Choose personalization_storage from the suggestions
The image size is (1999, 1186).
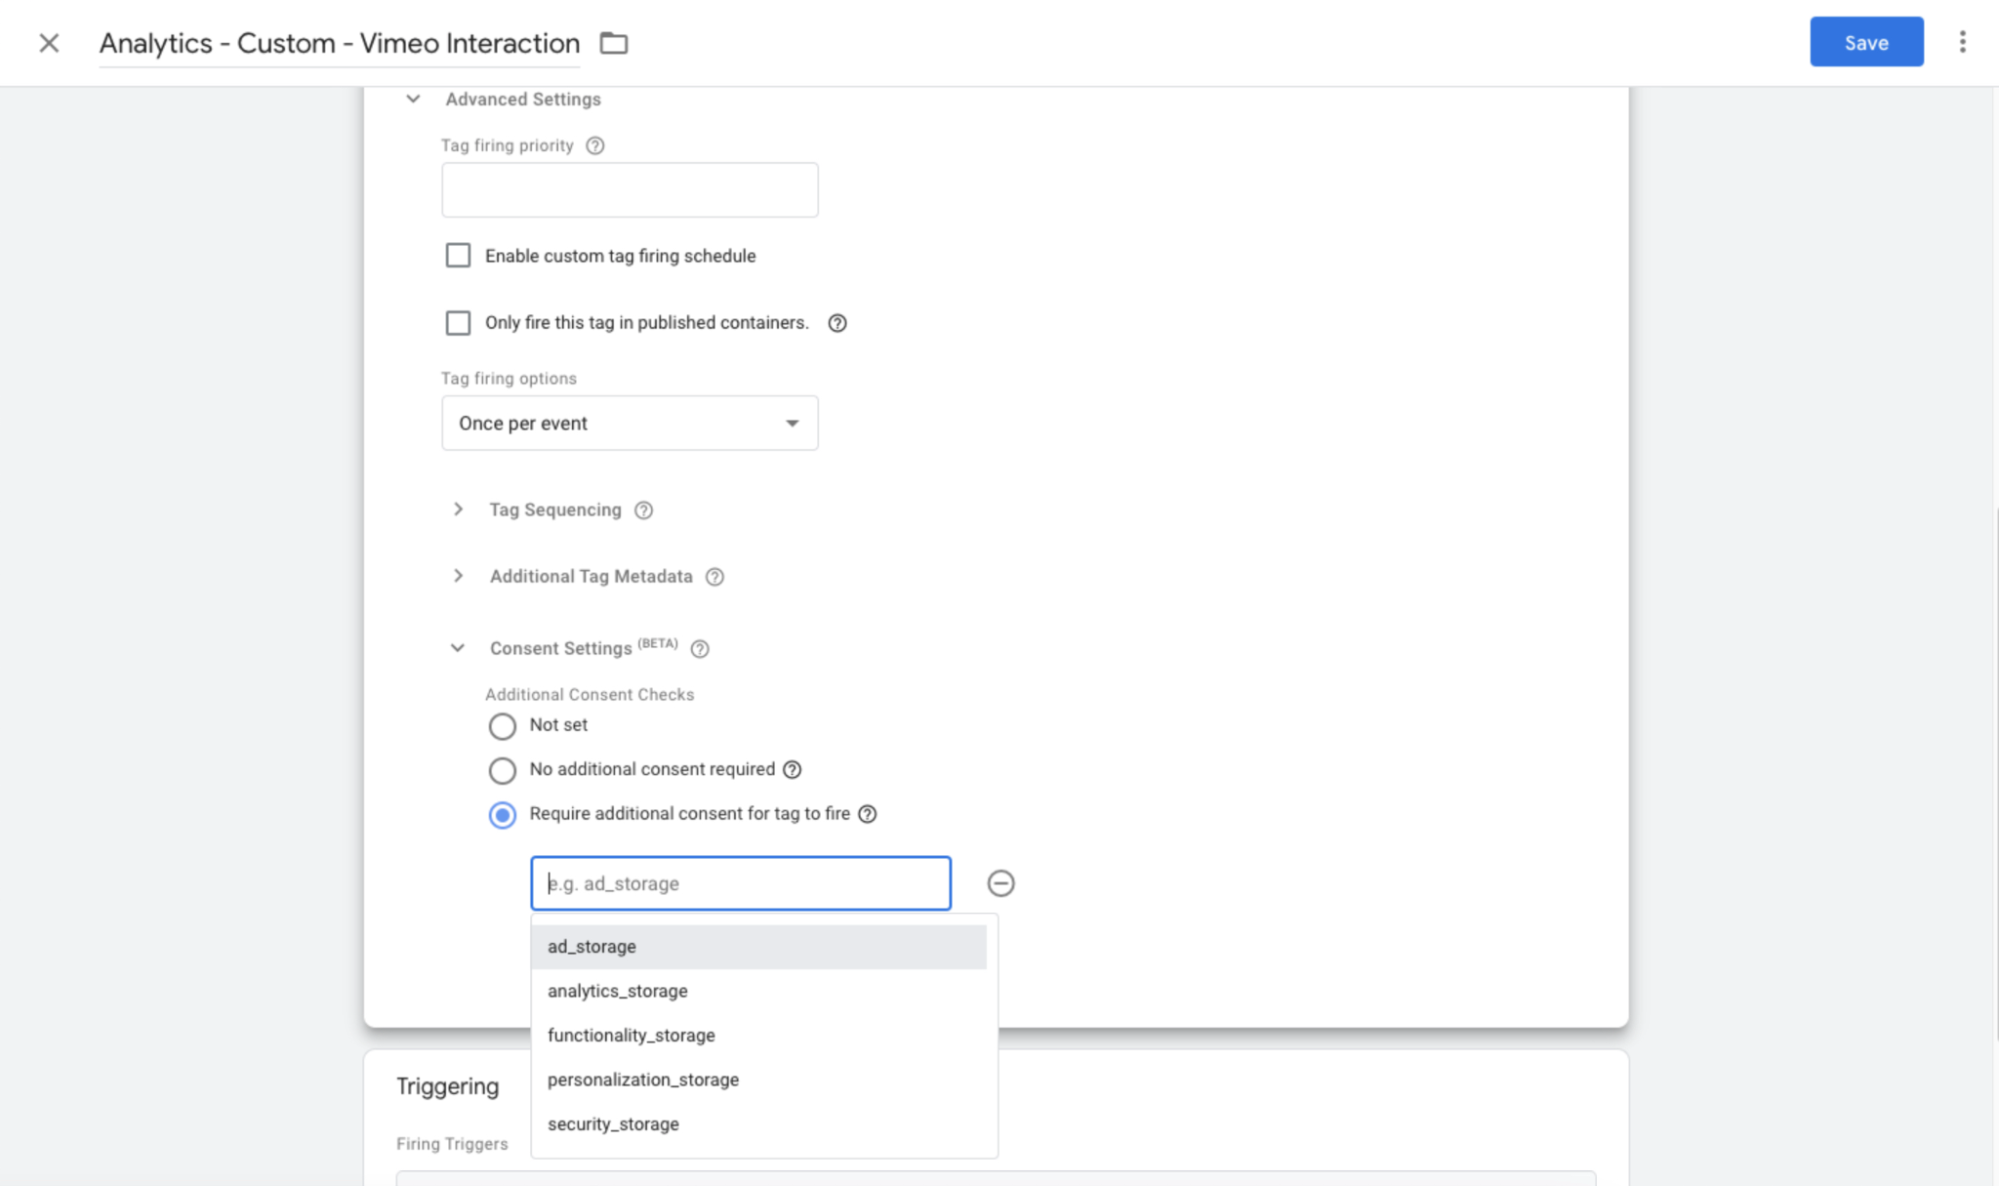point(759,1080)
